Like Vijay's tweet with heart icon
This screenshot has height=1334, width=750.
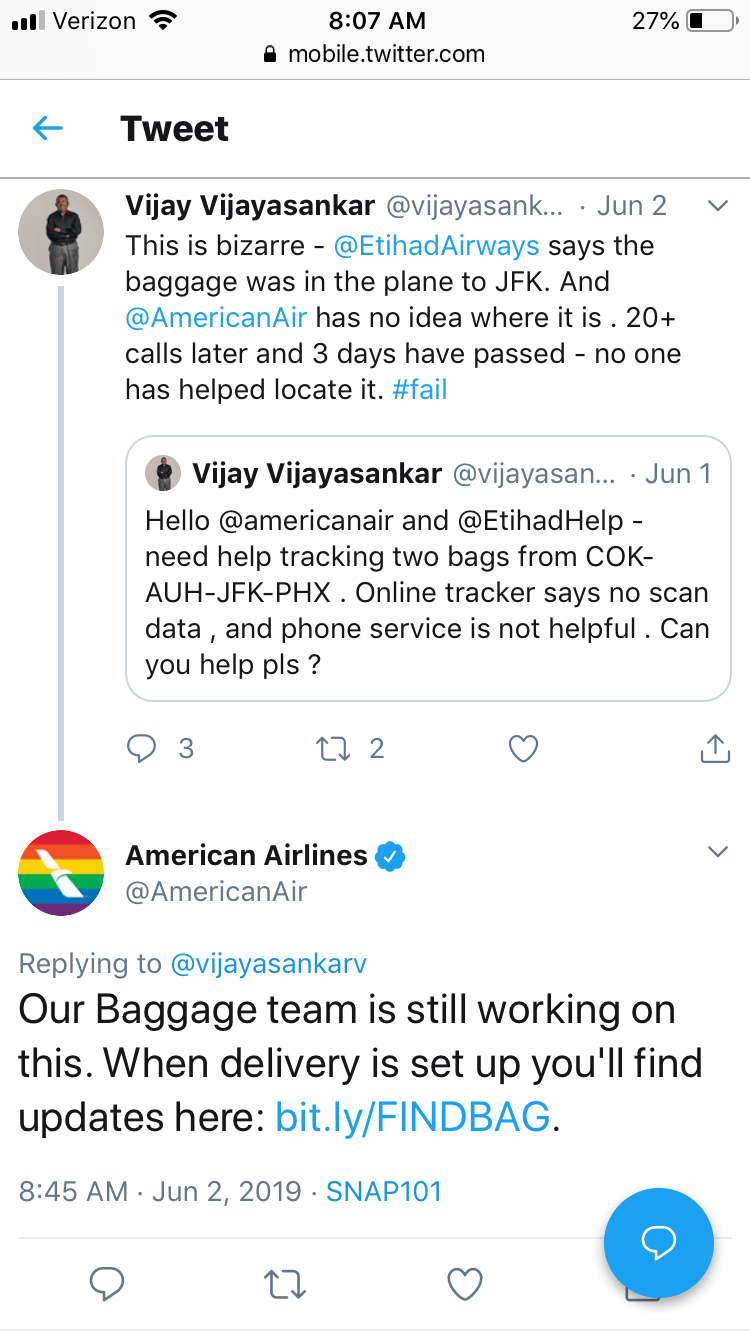click(x=523, y=748)
